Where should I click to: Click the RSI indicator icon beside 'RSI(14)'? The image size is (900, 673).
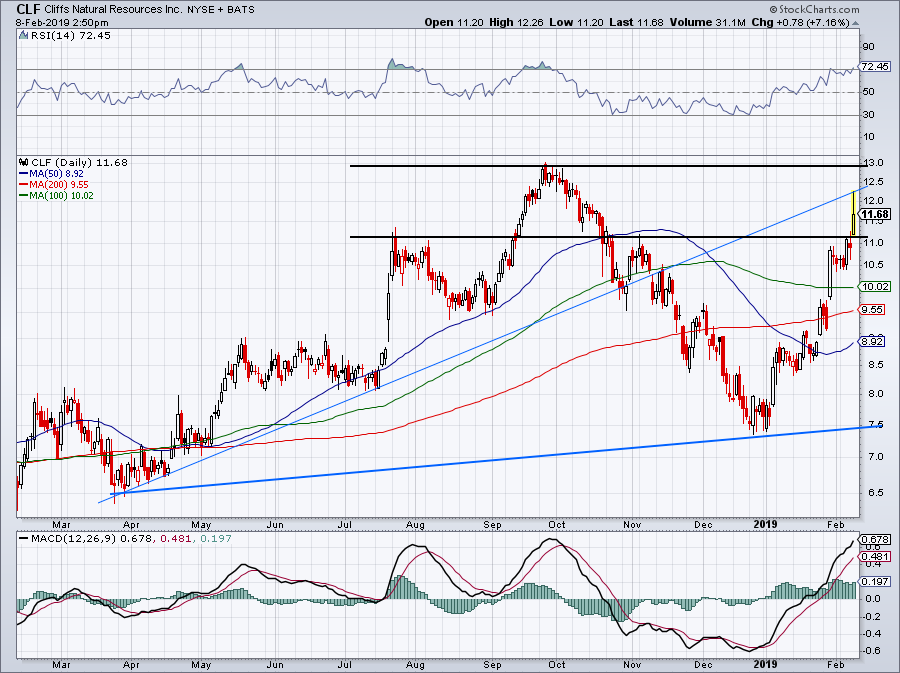coord(23,36)
